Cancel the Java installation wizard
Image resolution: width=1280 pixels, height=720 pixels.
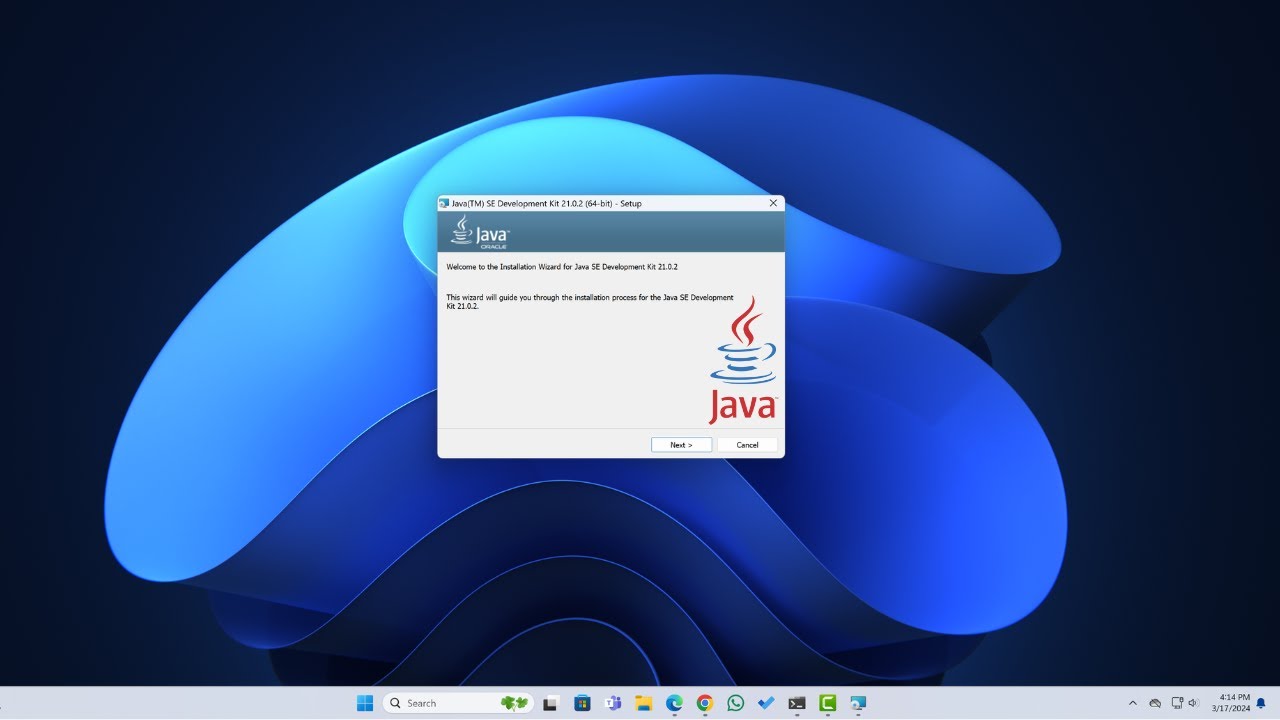747,445
